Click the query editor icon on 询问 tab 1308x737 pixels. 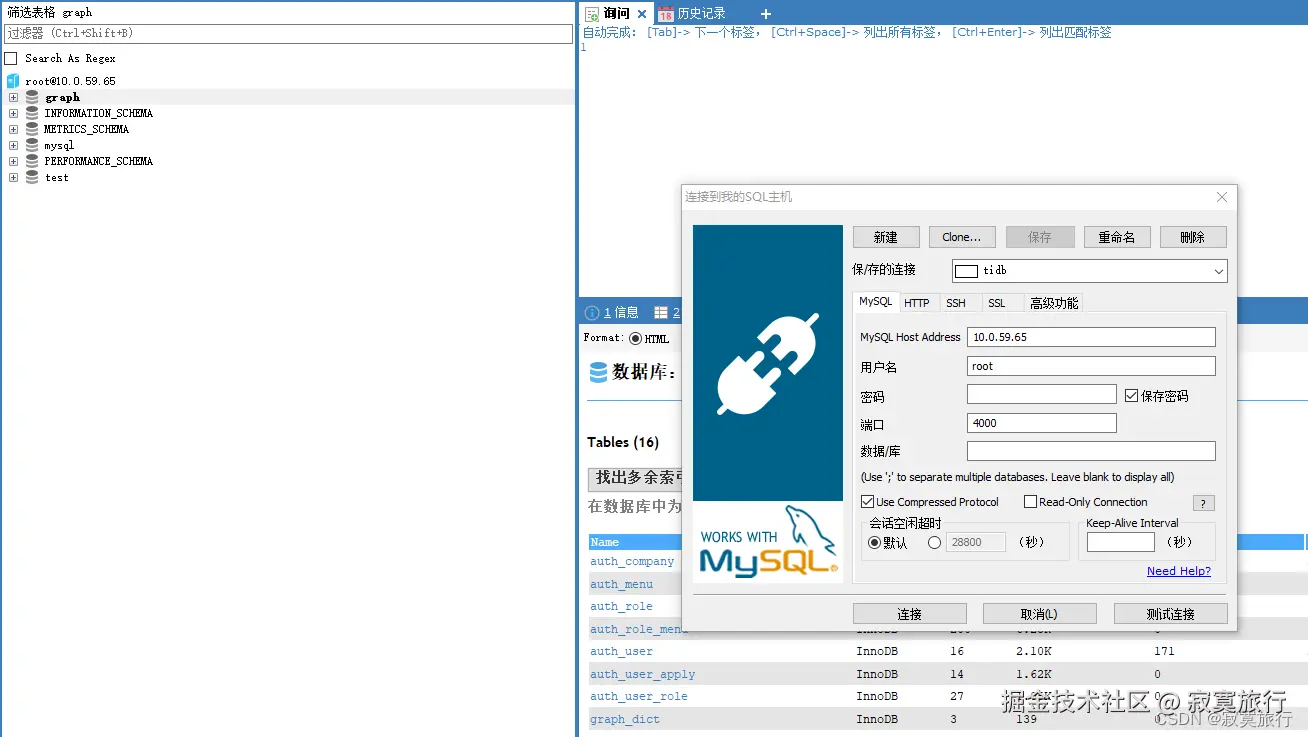click(592, 14)
